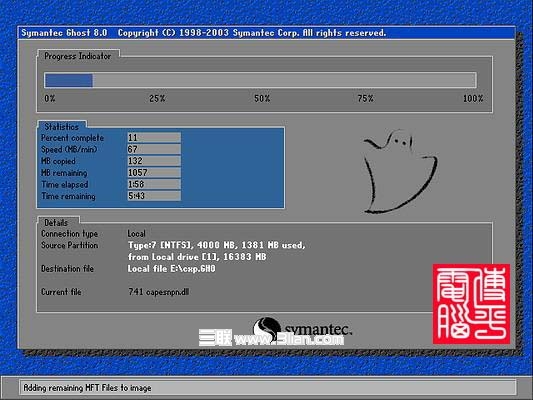The height and width of the screenshot is (400, 533).
Task: Click the Time elapsed label
Action: click(x=65, y=185)
